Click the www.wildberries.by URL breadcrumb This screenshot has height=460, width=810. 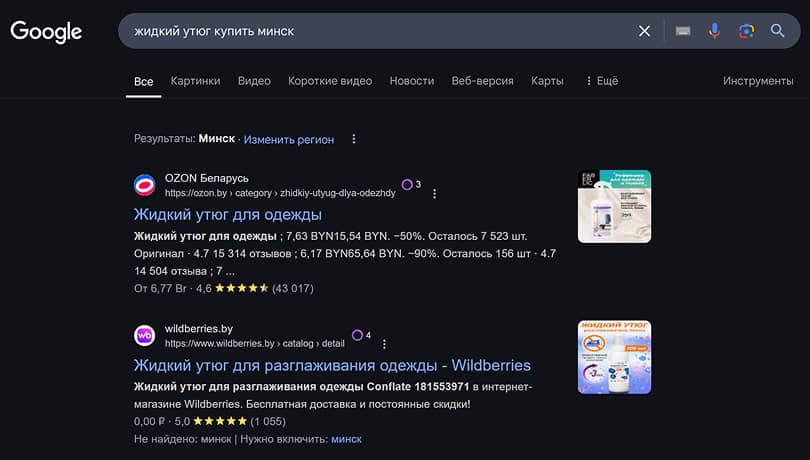pos(255,343)
